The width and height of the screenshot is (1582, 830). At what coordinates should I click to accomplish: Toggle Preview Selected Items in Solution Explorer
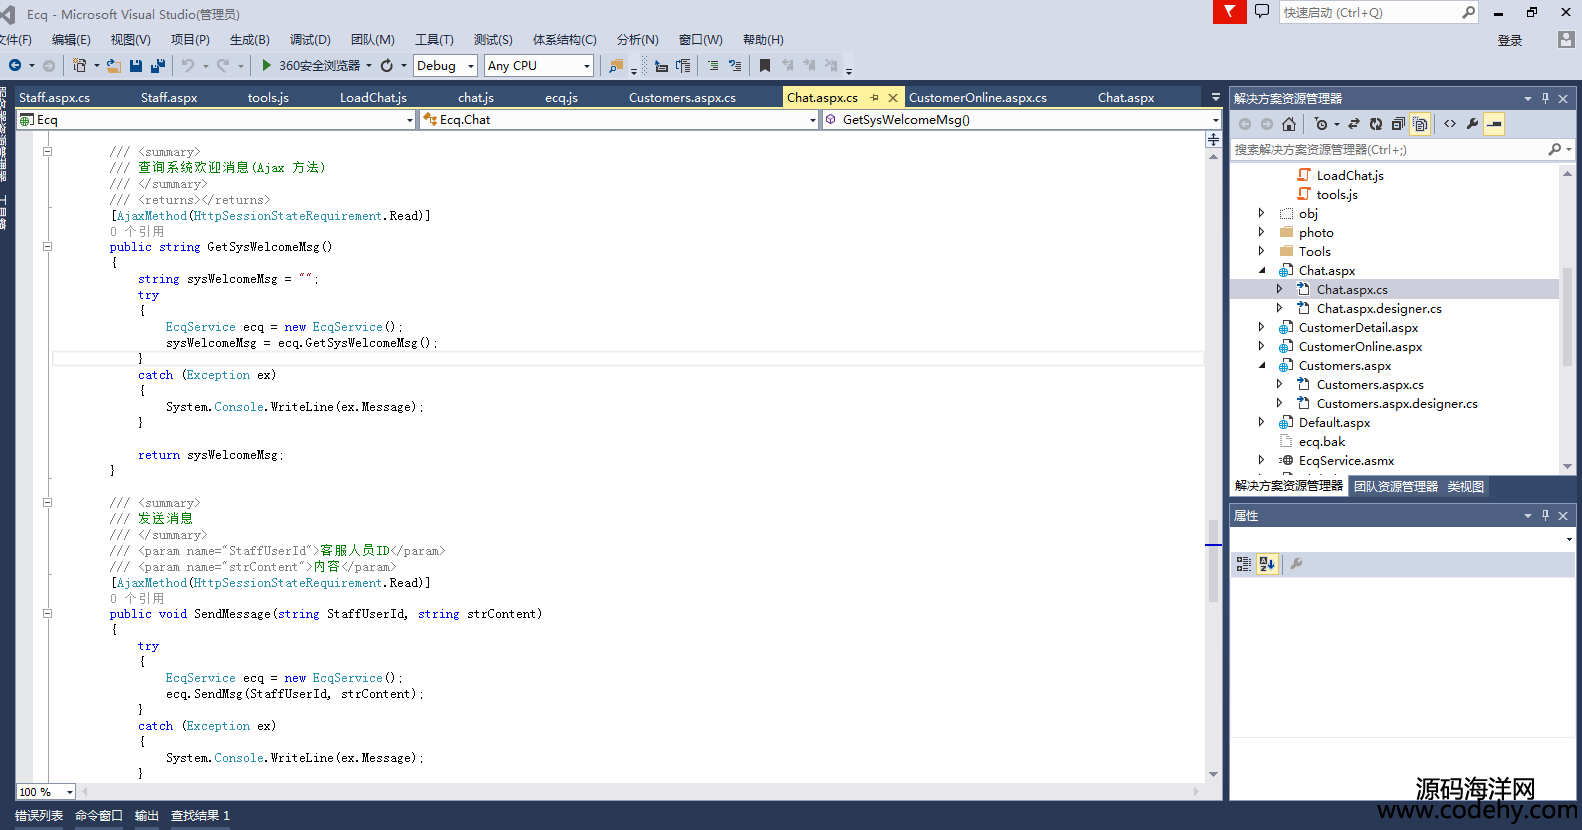pyautogui.click(x=1494, y=124)
